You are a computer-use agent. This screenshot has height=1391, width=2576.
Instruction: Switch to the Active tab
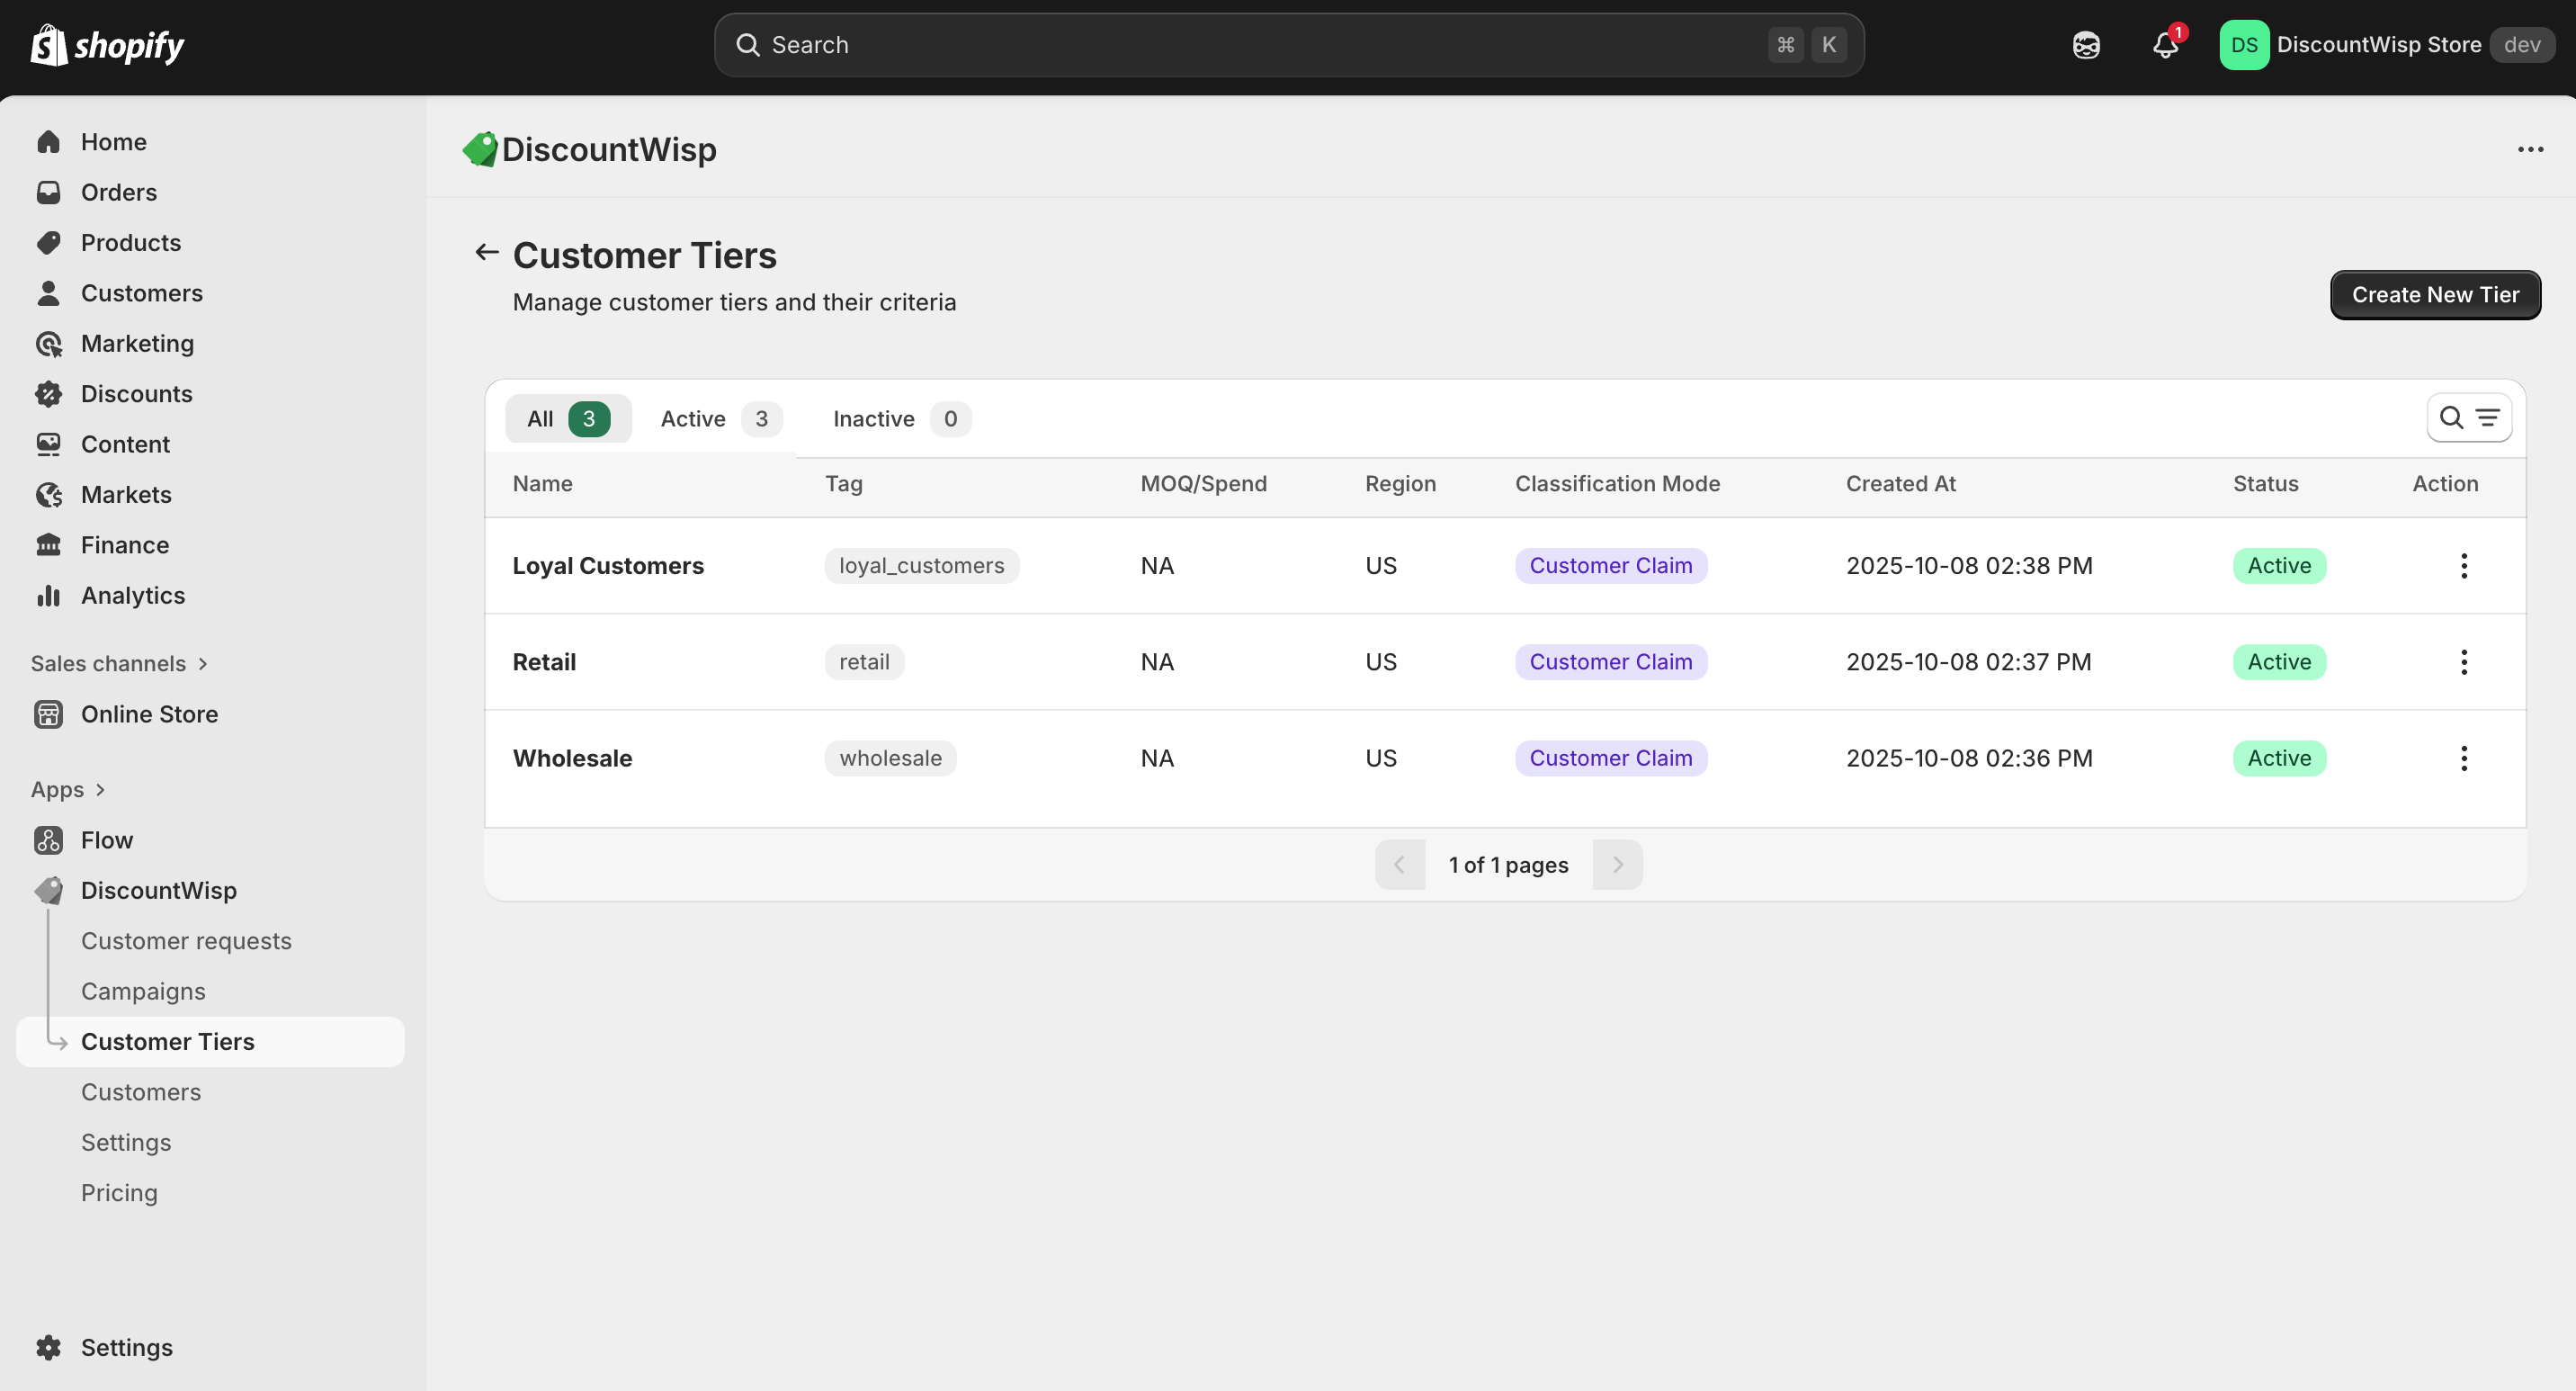pos(719,419)
